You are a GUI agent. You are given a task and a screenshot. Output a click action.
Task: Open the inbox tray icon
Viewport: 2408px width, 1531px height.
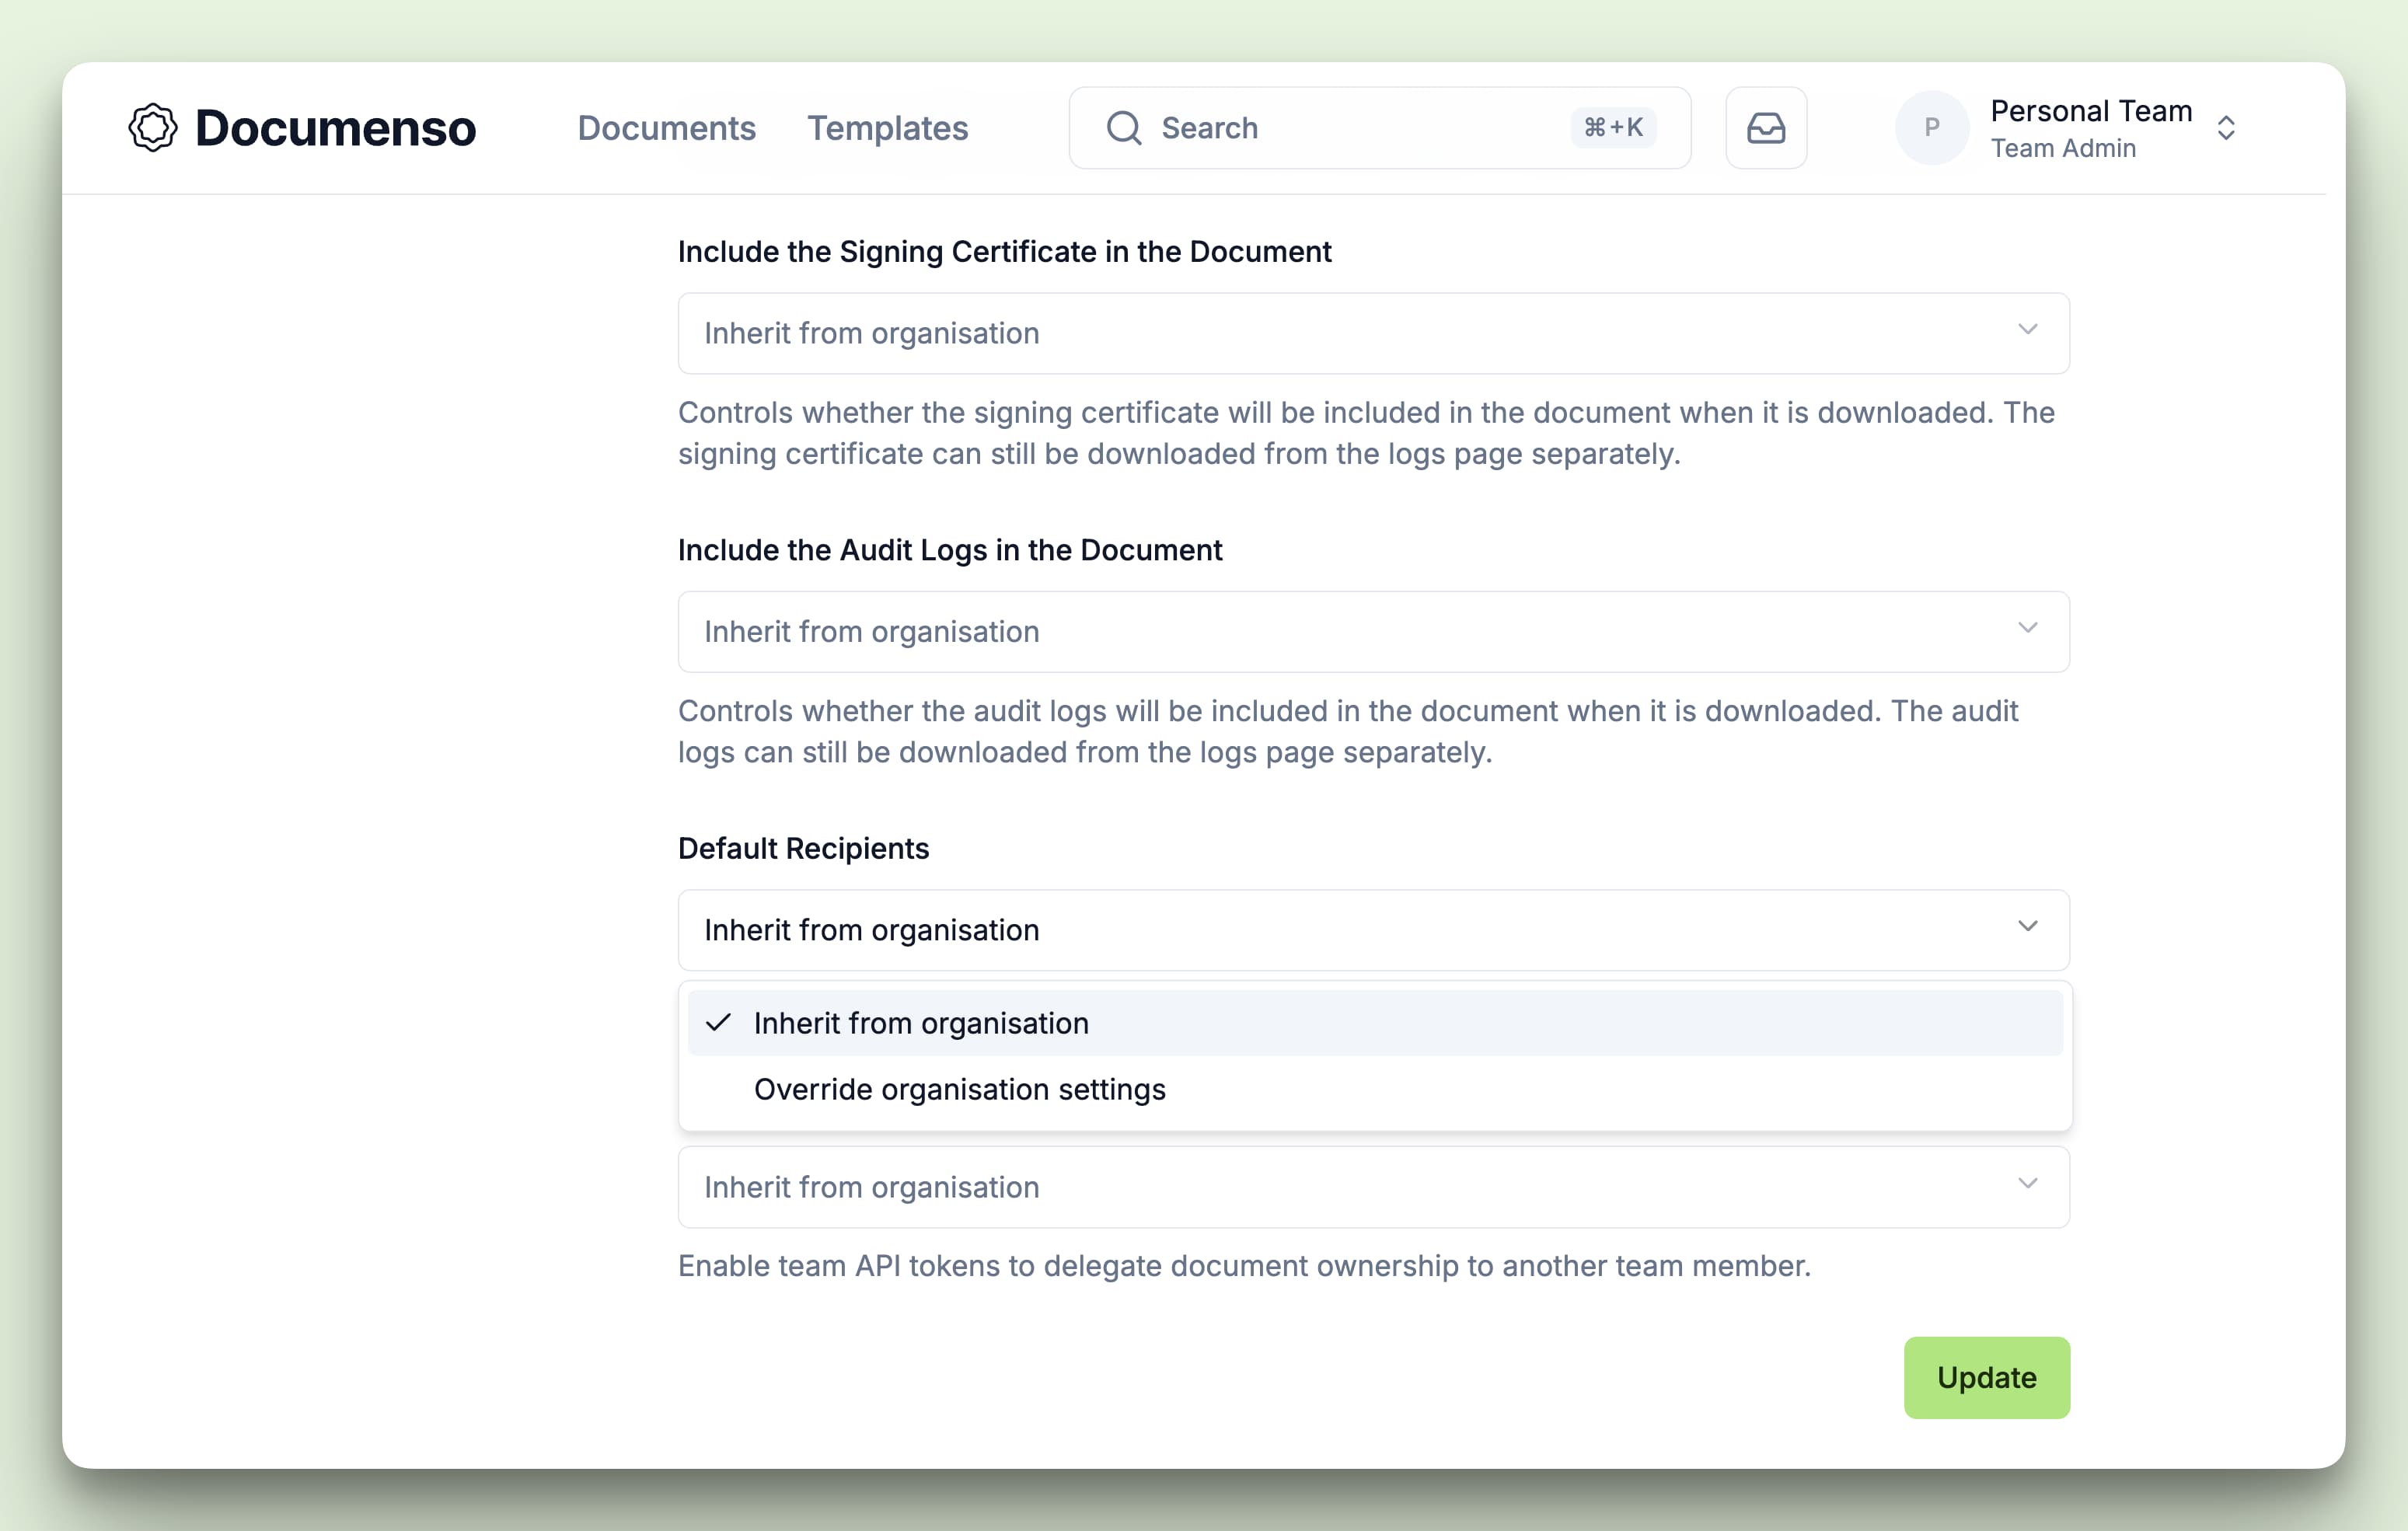pos(1766,128)
